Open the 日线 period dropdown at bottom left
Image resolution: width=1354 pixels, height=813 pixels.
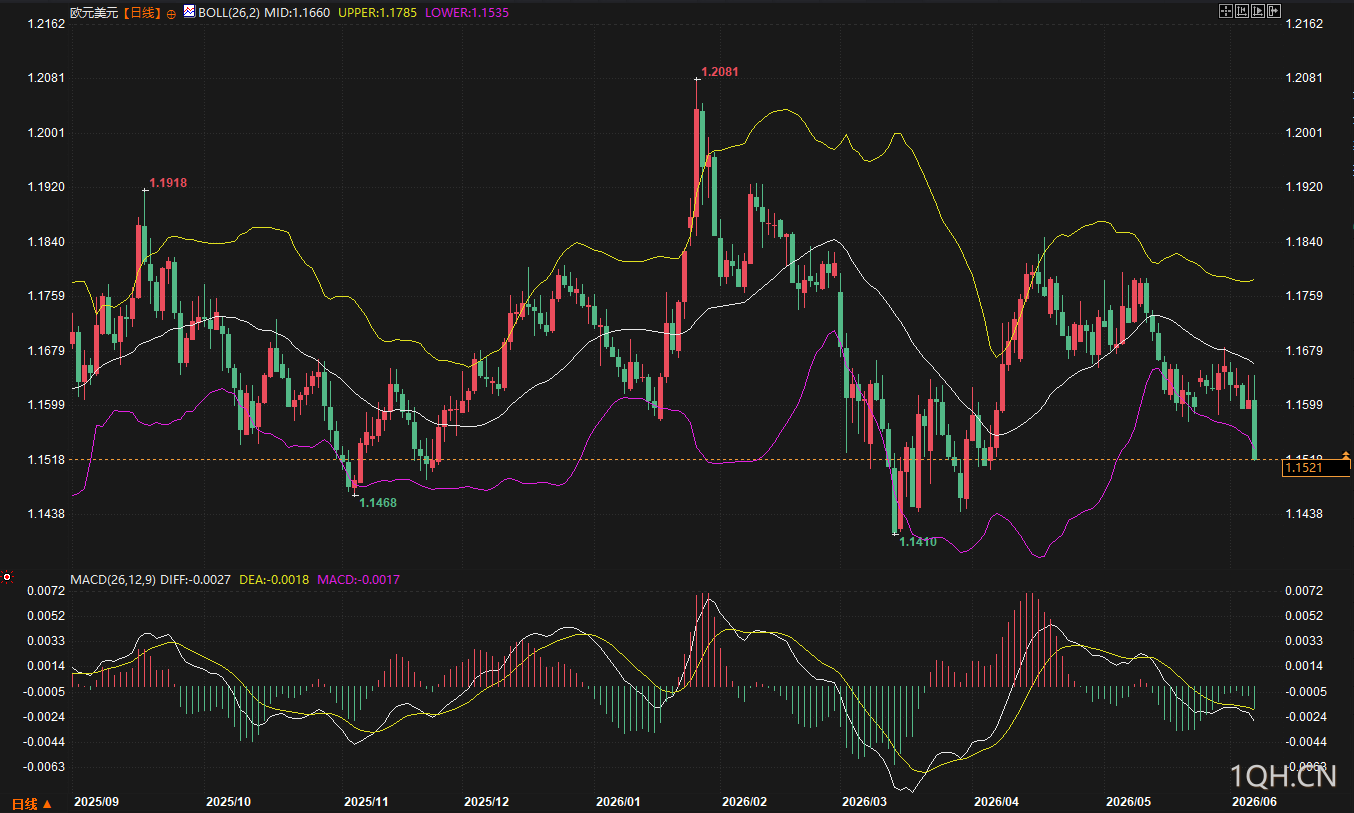tap(31, 803)
